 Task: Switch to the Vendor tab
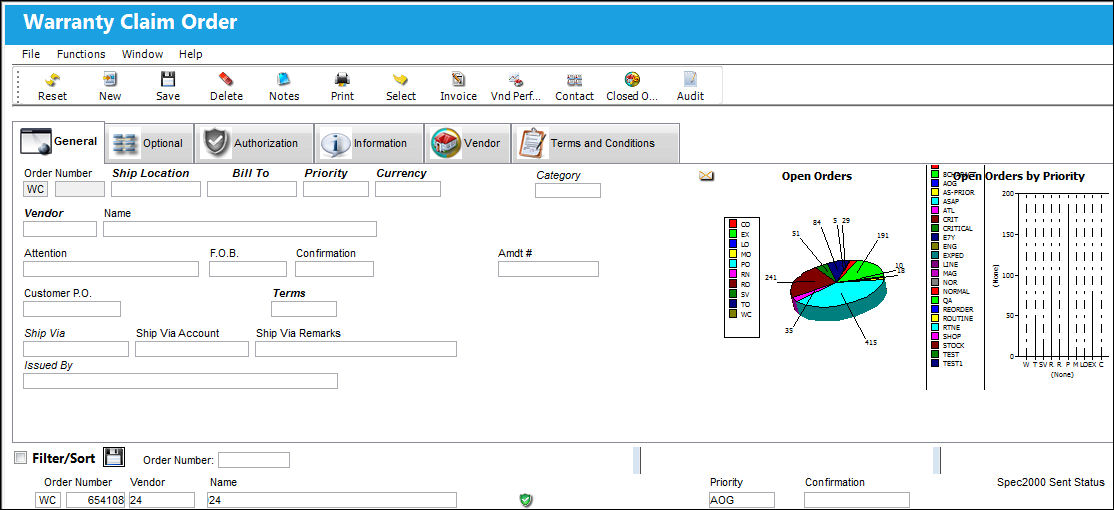coord(467,143)
